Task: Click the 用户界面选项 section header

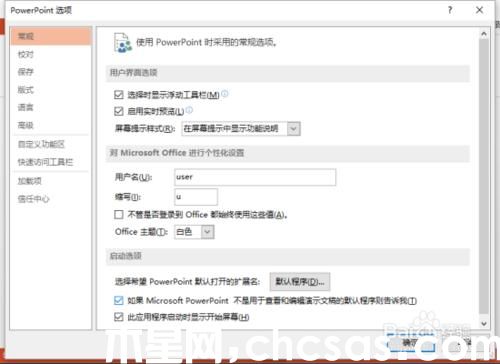Action: (288, 73)
